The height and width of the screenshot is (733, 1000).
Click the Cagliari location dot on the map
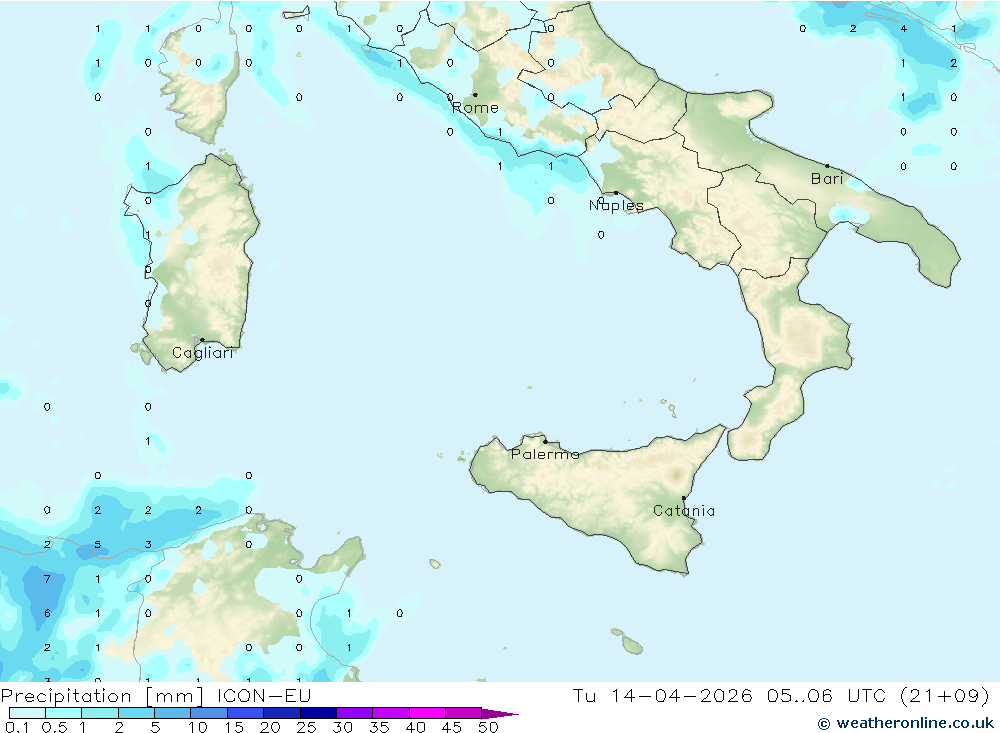[x=202, y=340]
